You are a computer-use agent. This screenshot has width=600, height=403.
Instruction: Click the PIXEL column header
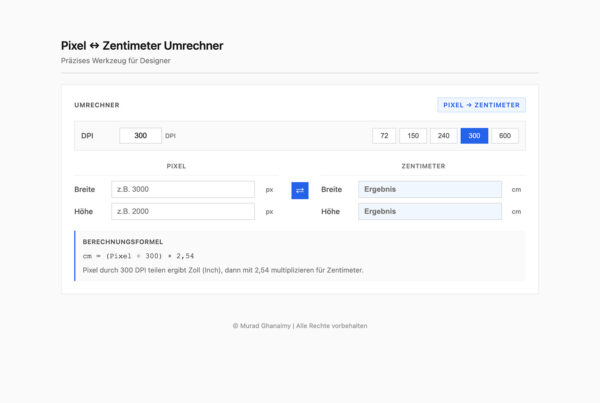click(x=176, y=166)
